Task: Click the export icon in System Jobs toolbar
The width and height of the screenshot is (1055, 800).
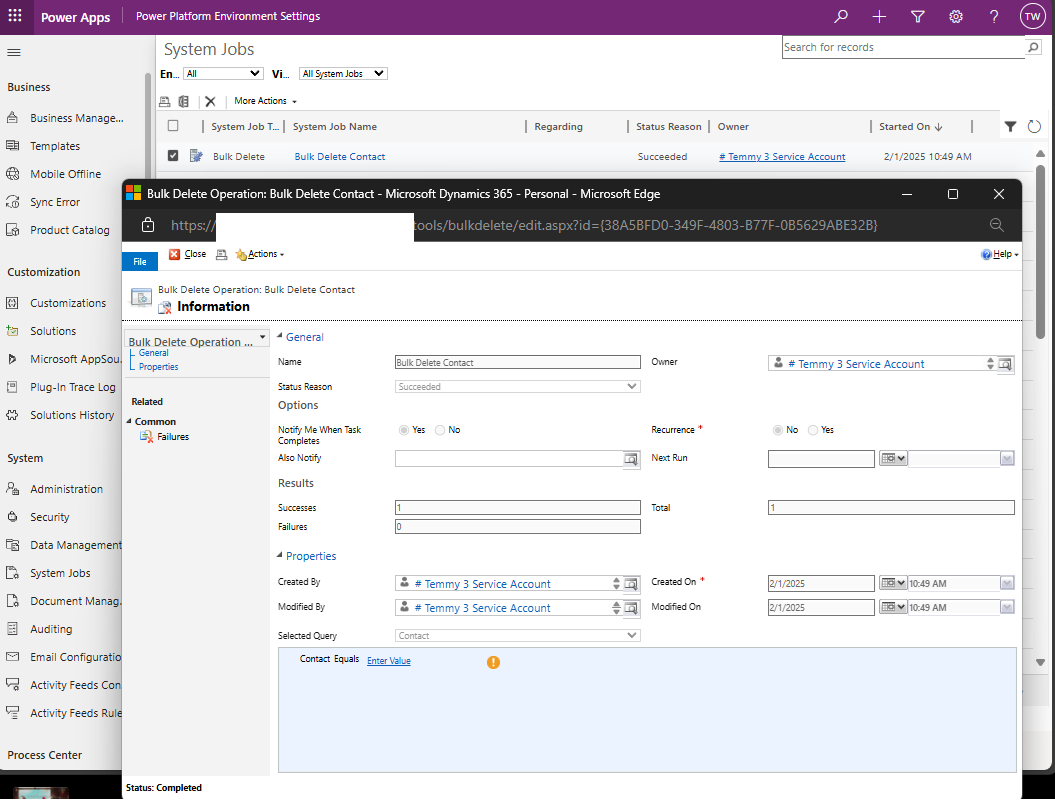Action: click(184, 101)
